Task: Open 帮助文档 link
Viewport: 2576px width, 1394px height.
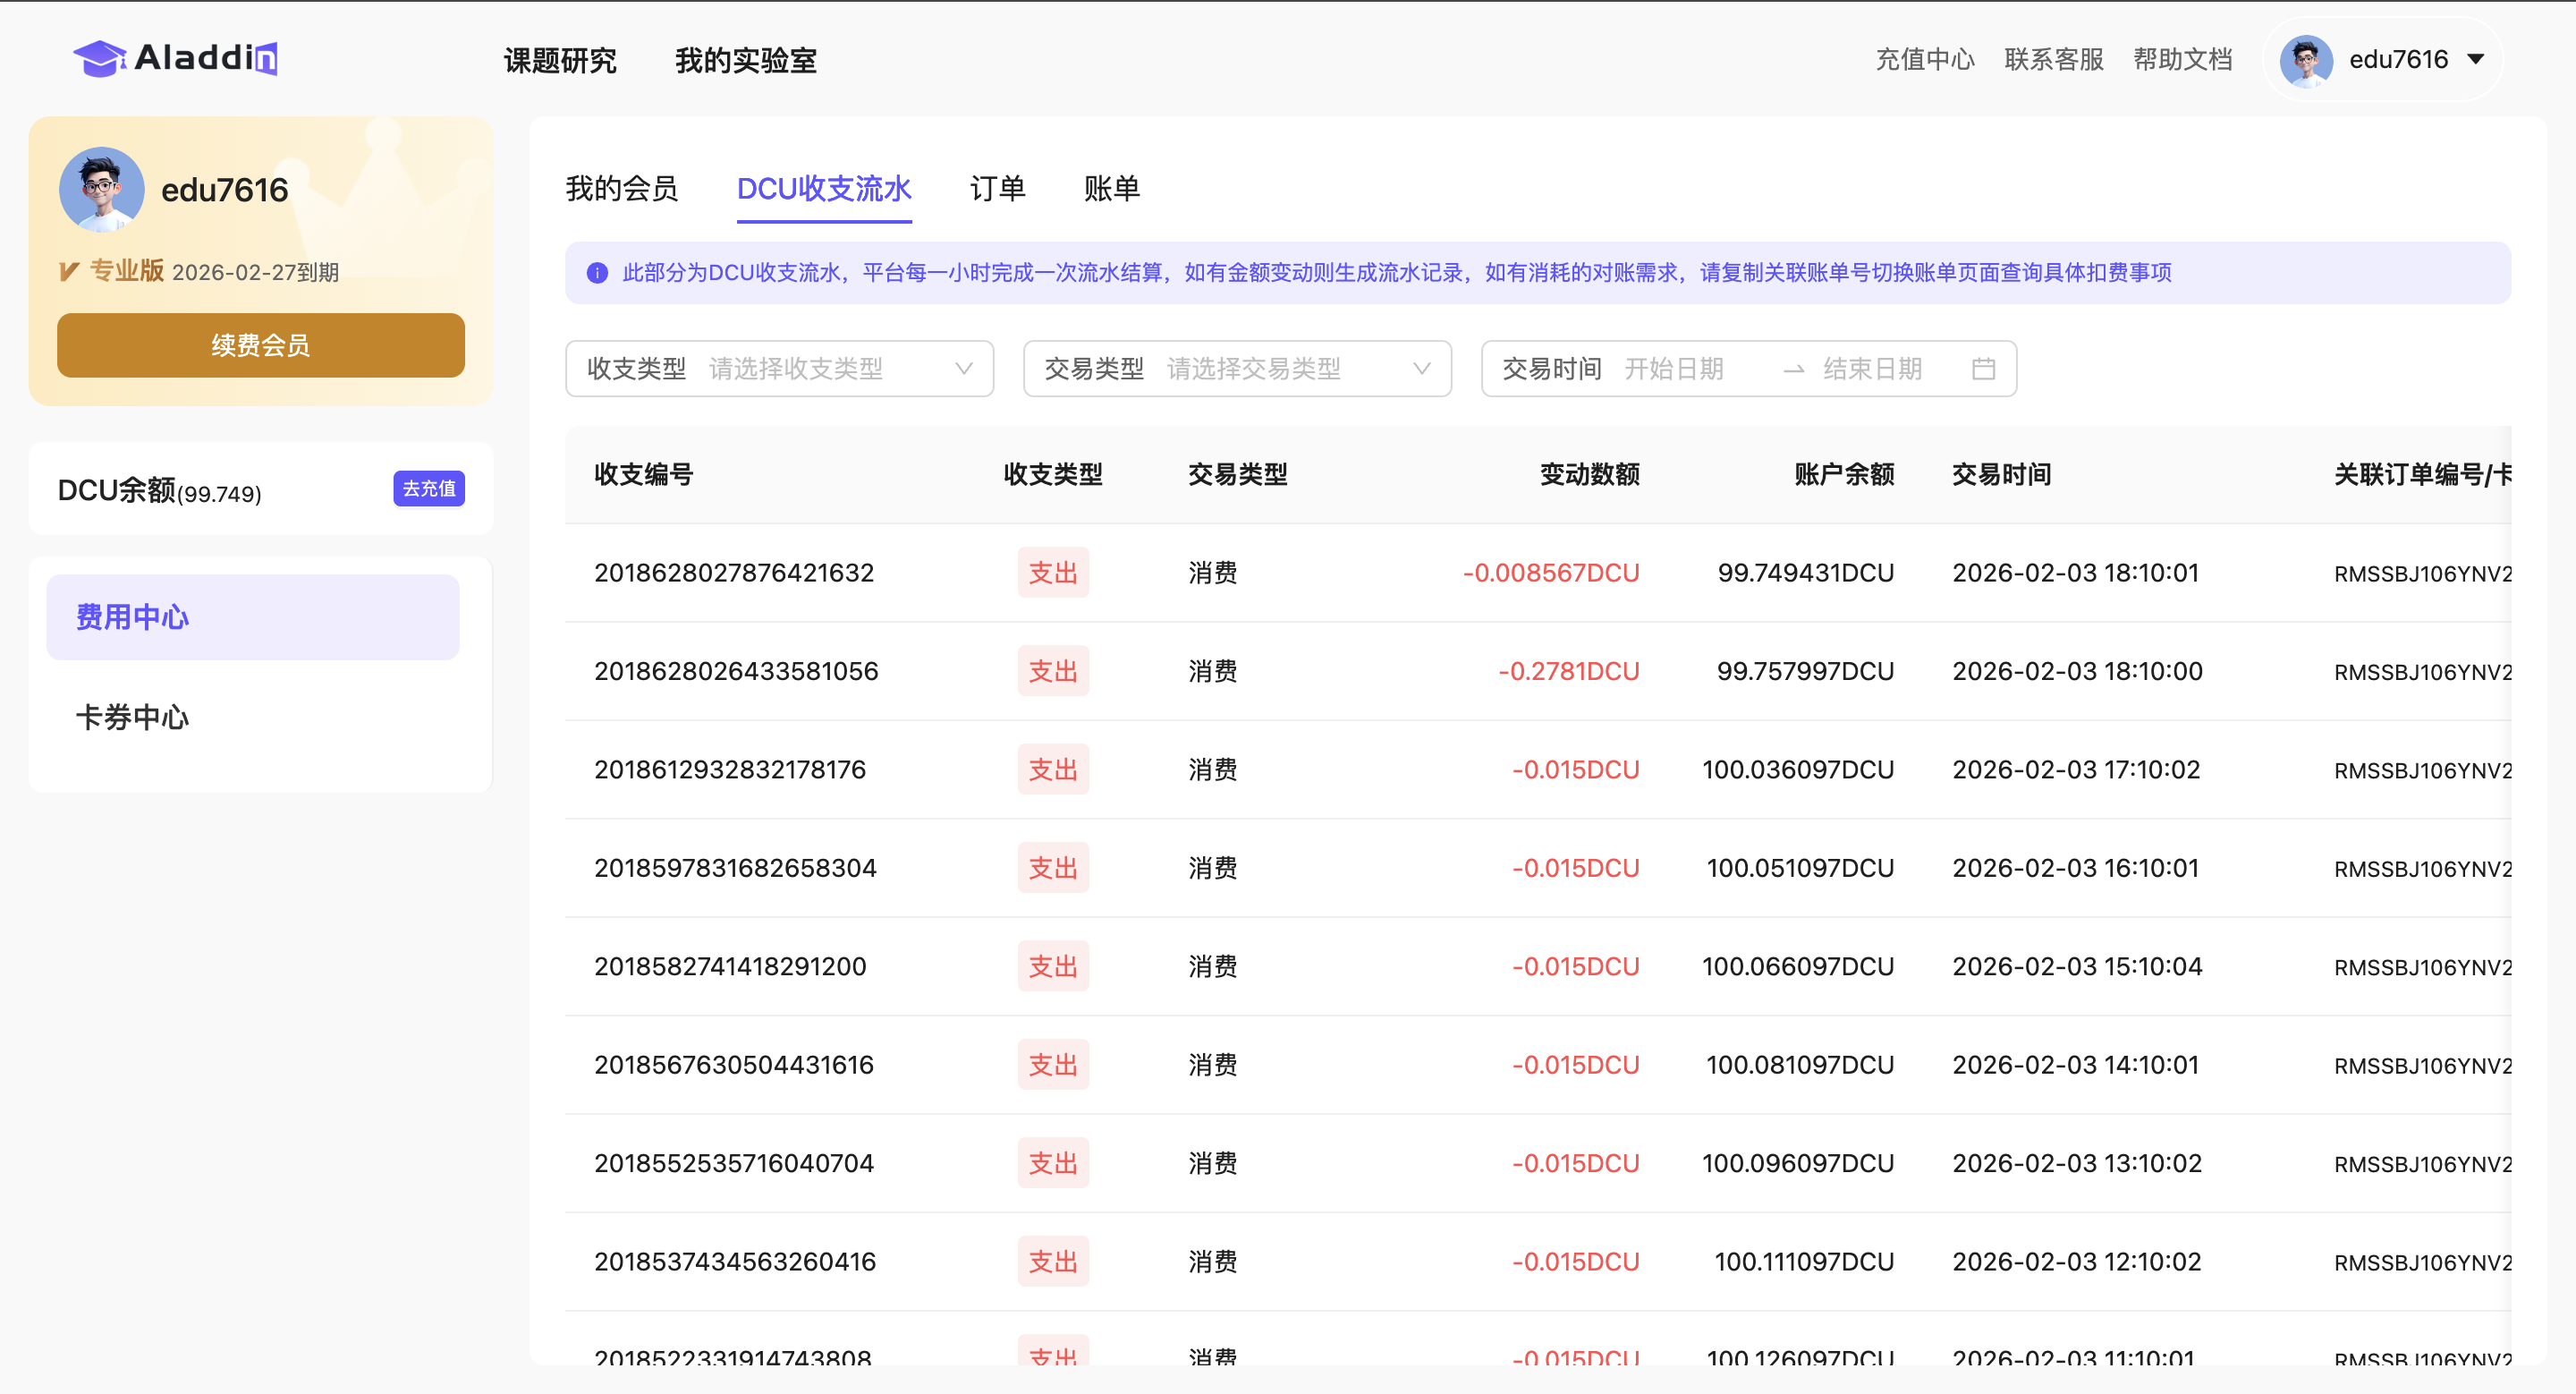Action: coord(2182,60)
